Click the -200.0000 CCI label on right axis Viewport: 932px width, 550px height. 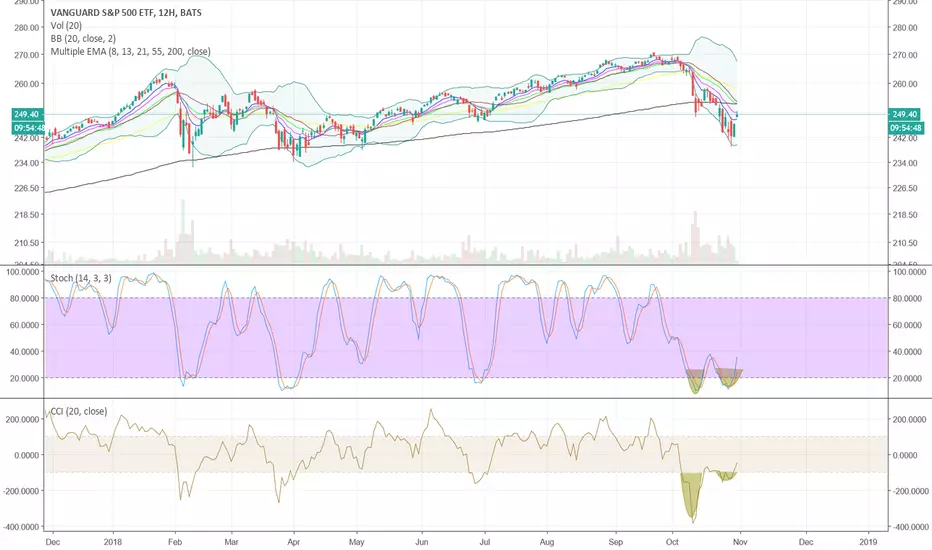pyautogui.click(x=909, y=491)
